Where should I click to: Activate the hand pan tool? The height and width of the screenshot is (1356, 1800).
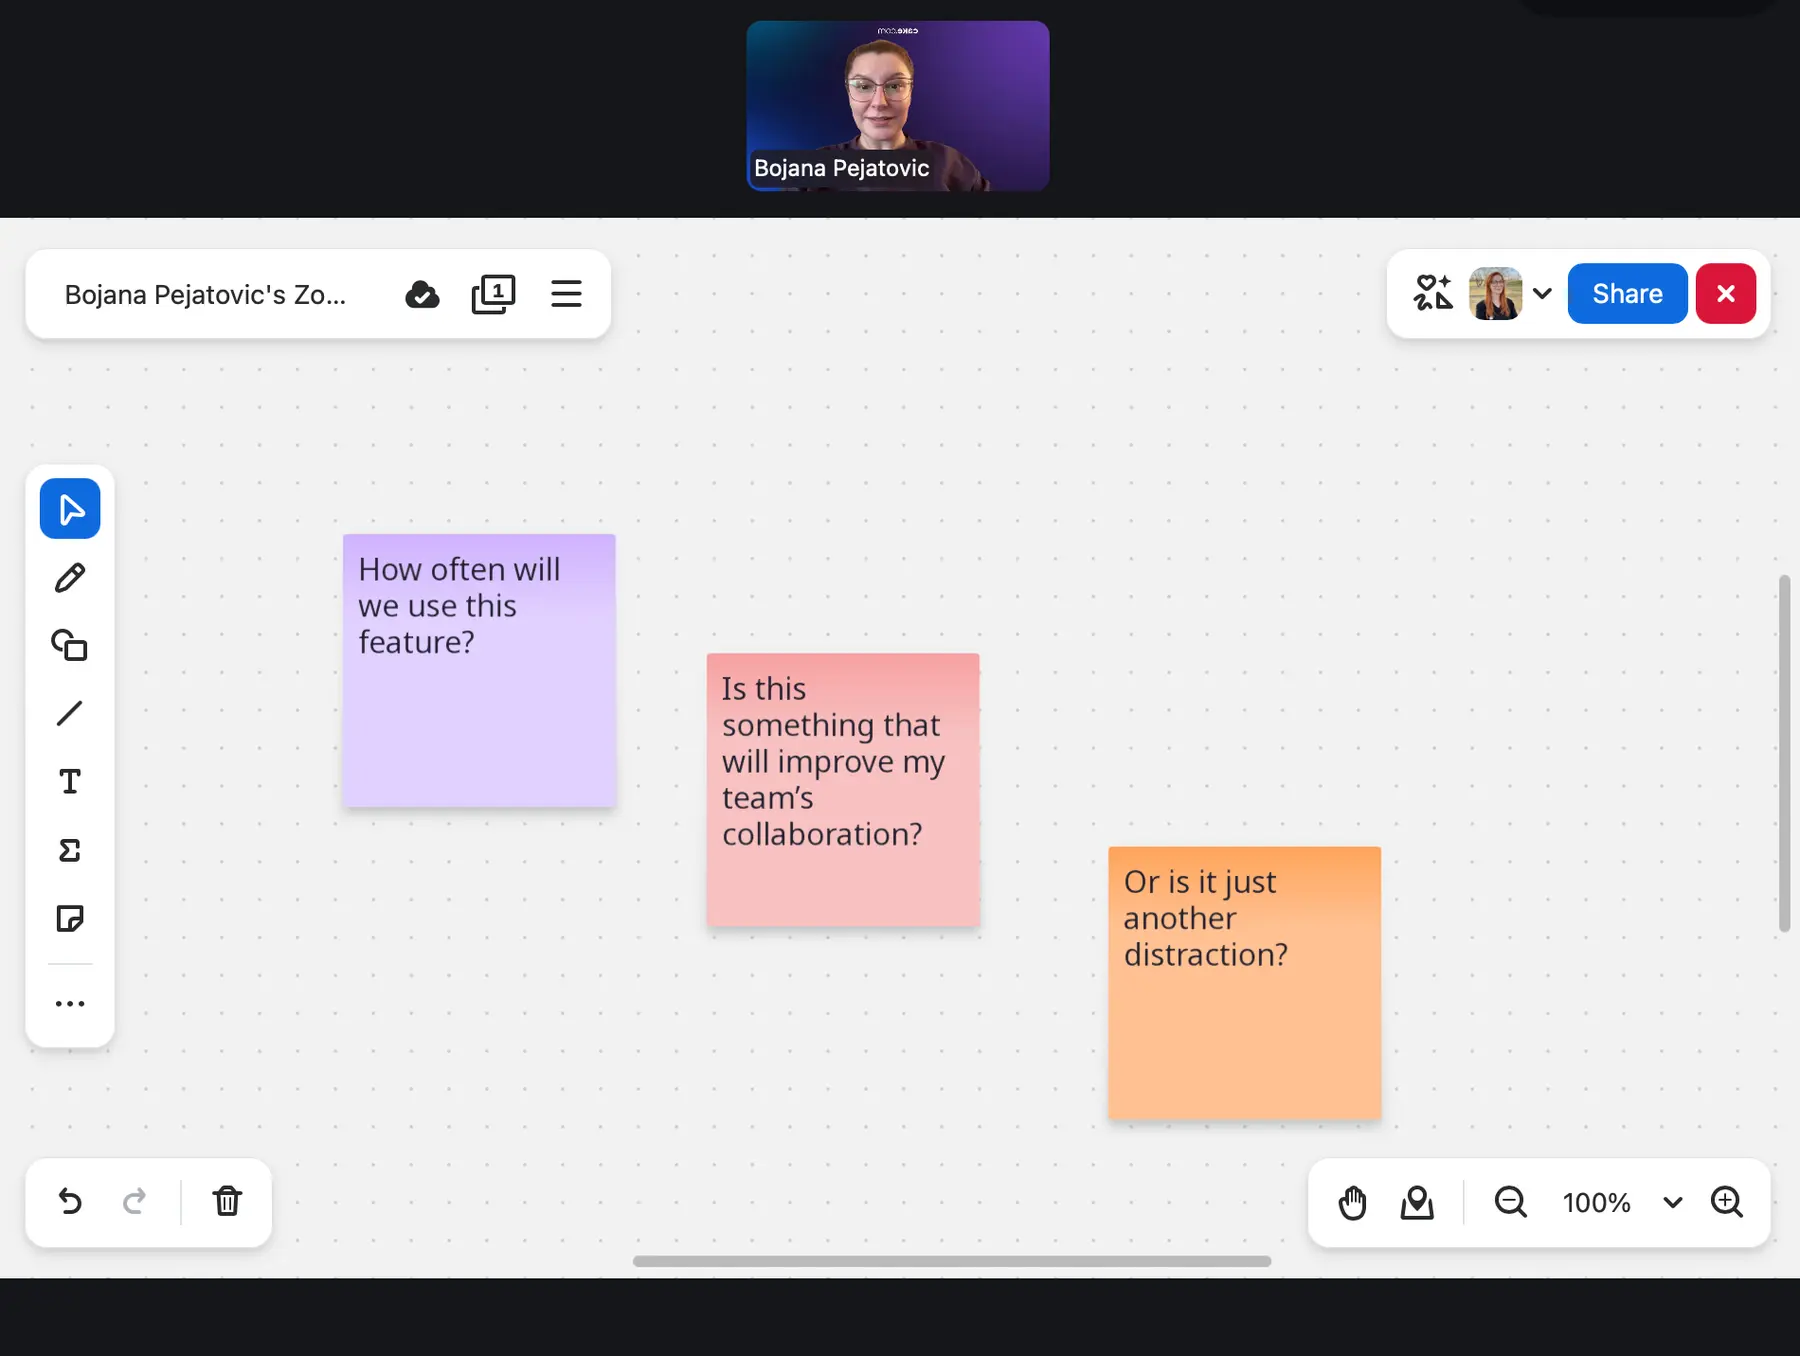point(1352,1202)
